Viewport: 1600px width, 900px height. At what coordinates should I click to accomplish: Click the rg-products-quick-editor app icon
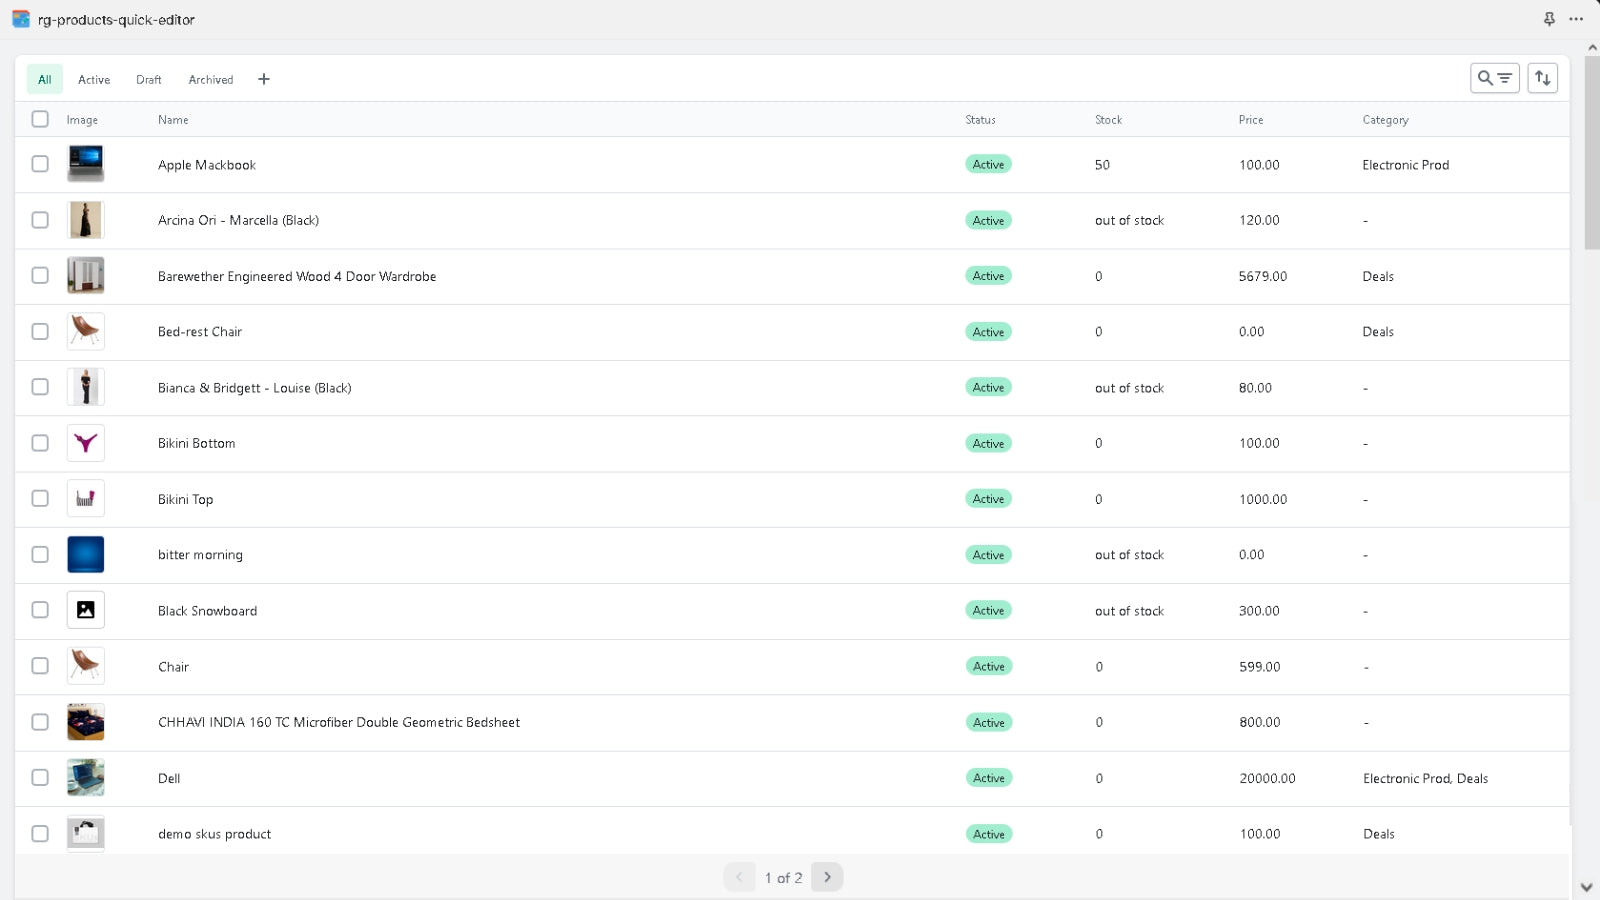point(20,19)
